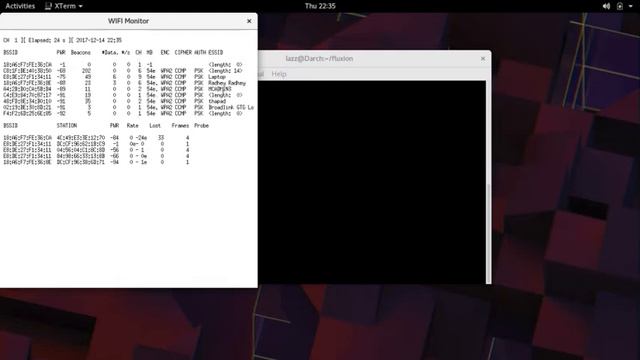This screenshot has width=640, height=360.
Task: Click the Probe column header
Action: (201, 125)
